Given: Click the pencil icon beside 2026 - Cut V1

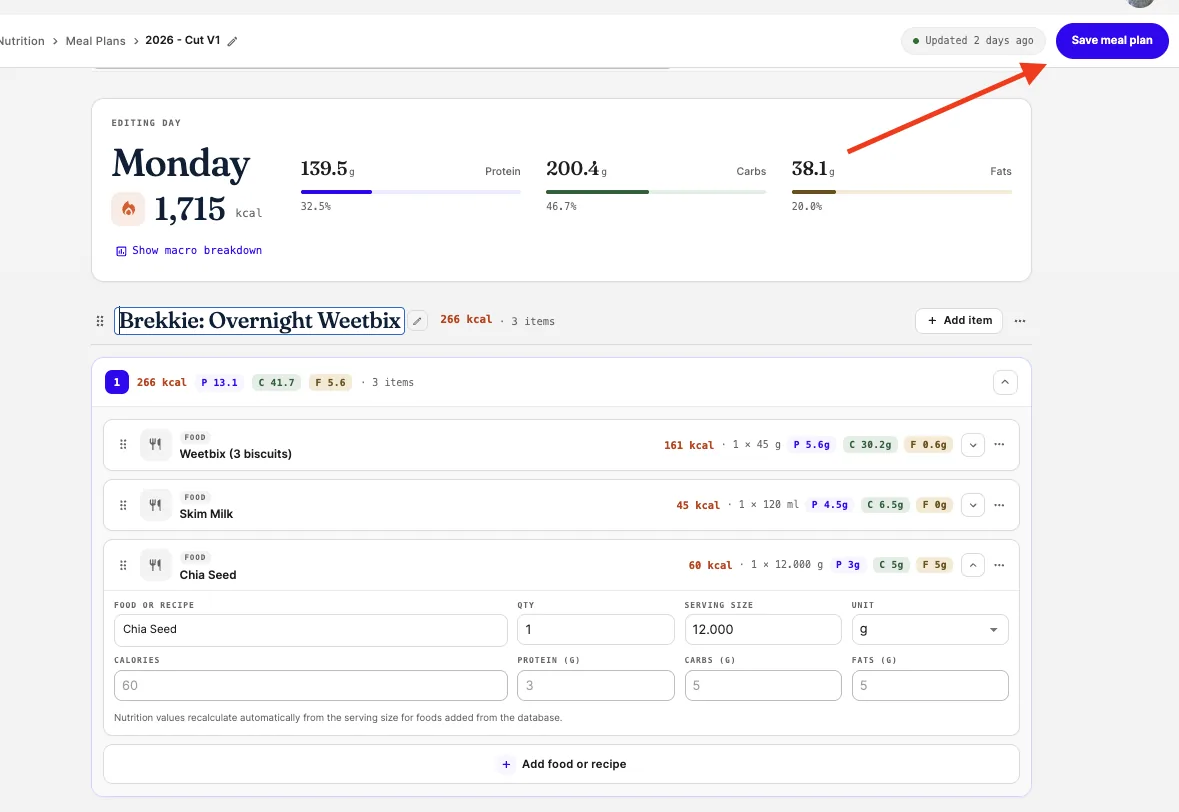Looking at the screenshot, I should 232,41.
